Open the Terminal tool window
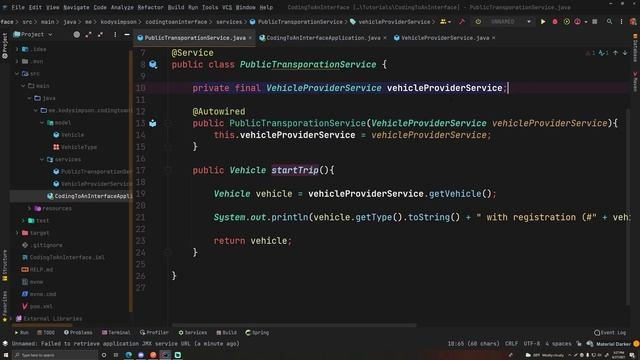 [116, 333]
